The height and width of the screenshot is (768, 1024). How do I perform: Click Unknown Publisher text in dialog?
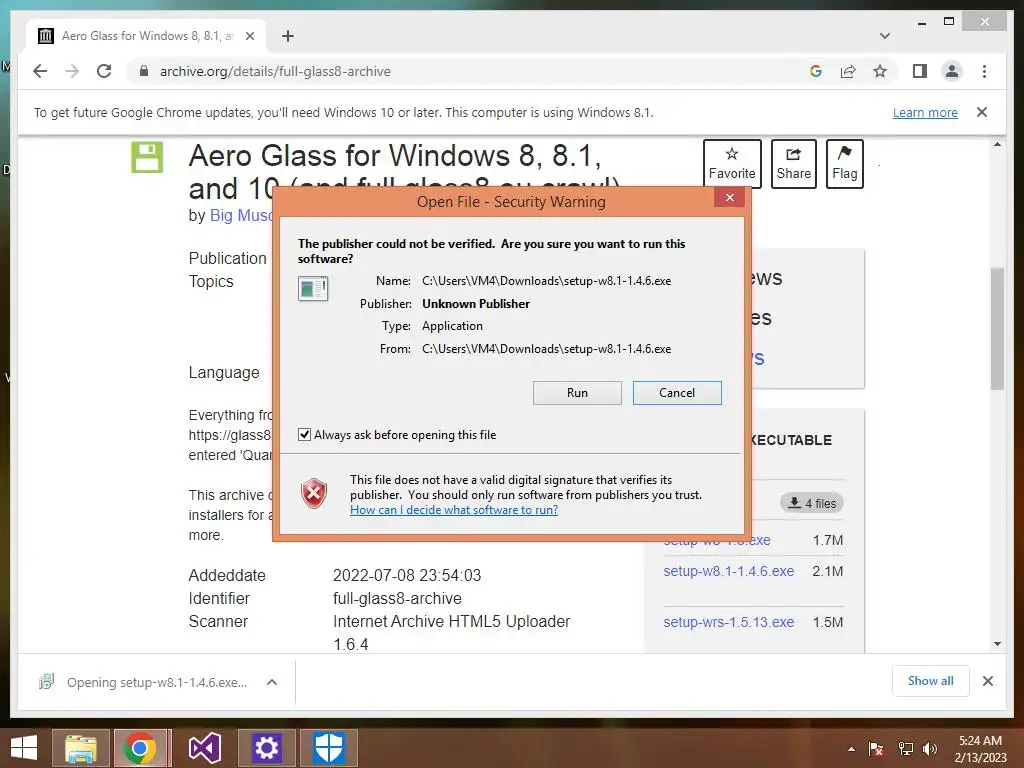click(x=475, y=304)
